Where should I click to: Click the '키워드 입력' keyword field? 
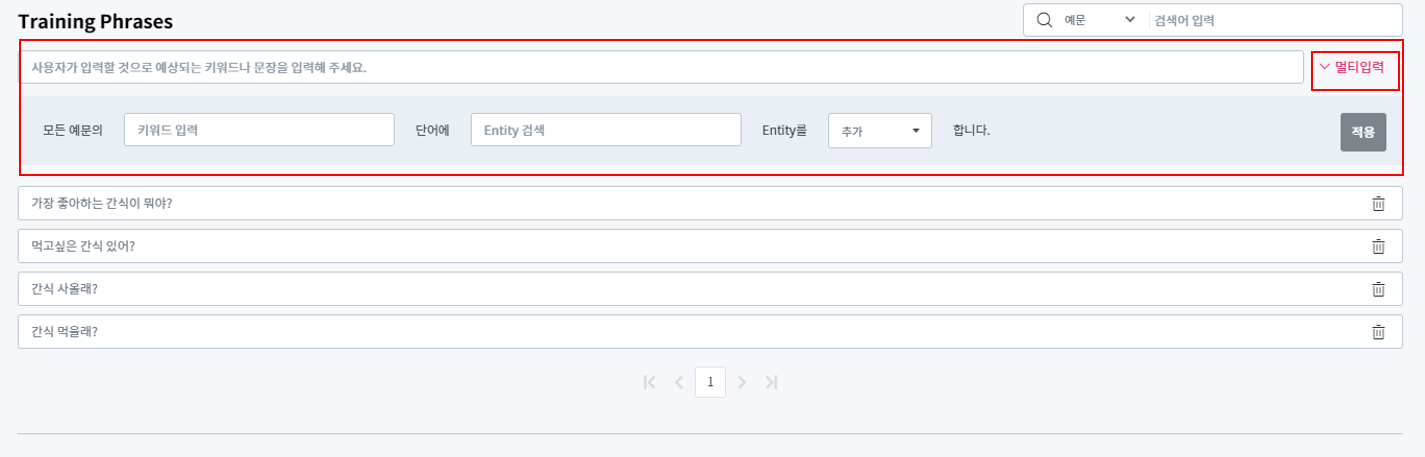pyautogui.click(x=259, y=130)
